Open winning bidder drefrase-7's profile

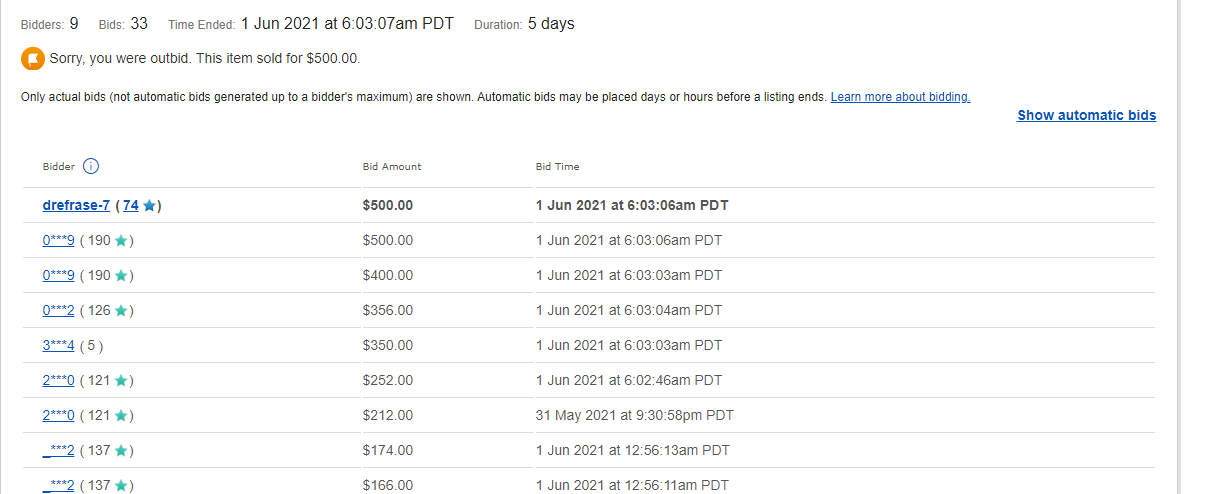point(76,205)
